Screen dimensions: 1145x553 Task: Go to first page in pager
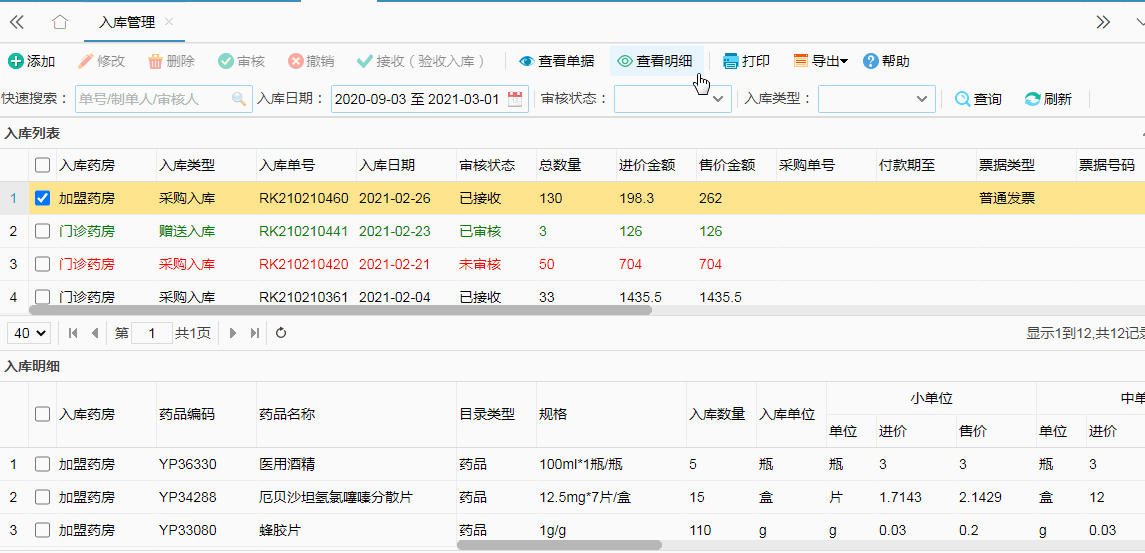pyautogui.click(x=73, y=333)
